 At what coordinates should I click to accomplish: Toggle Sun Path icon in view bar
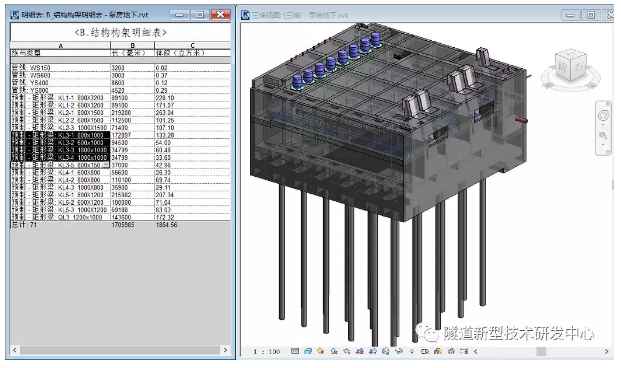coord(321,351)
